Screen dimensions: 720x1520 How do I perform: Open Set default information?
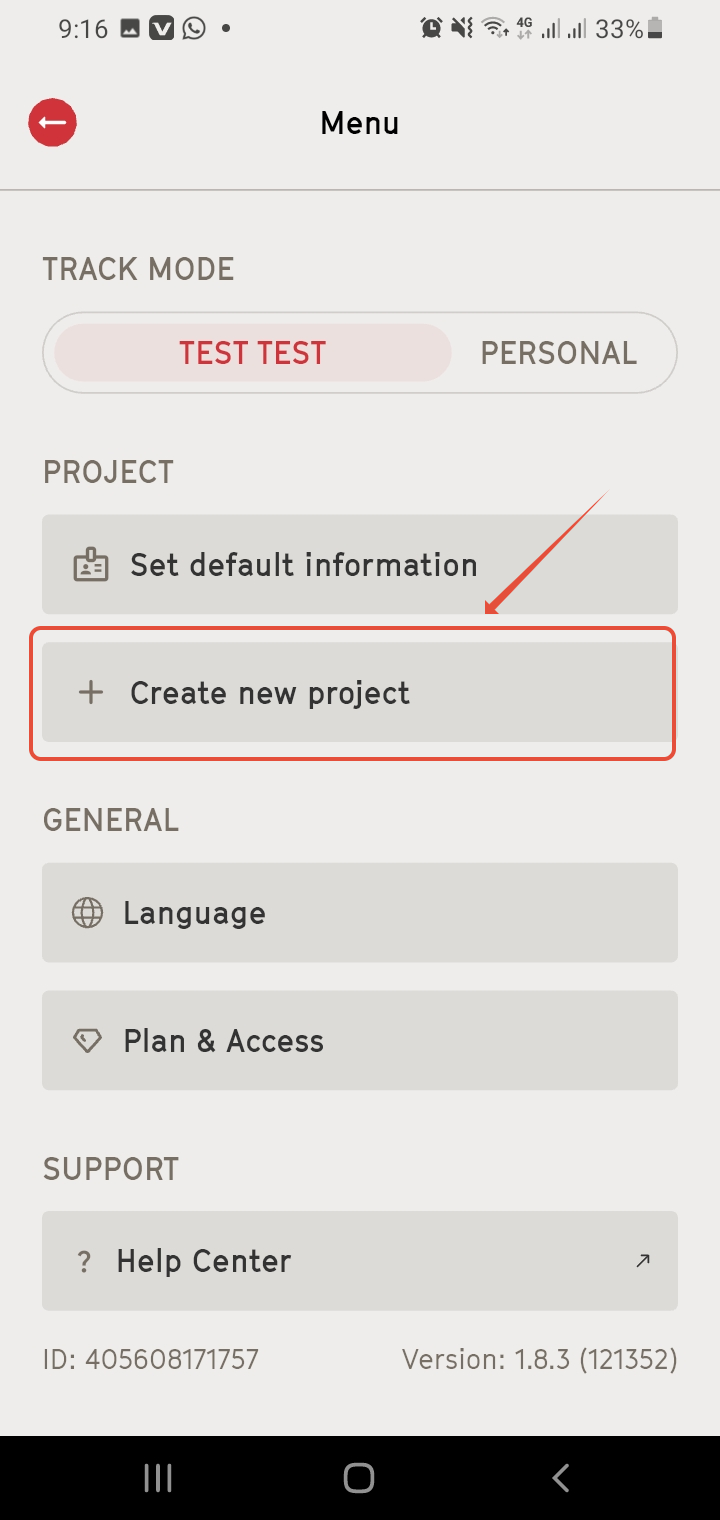pos(360,564)
